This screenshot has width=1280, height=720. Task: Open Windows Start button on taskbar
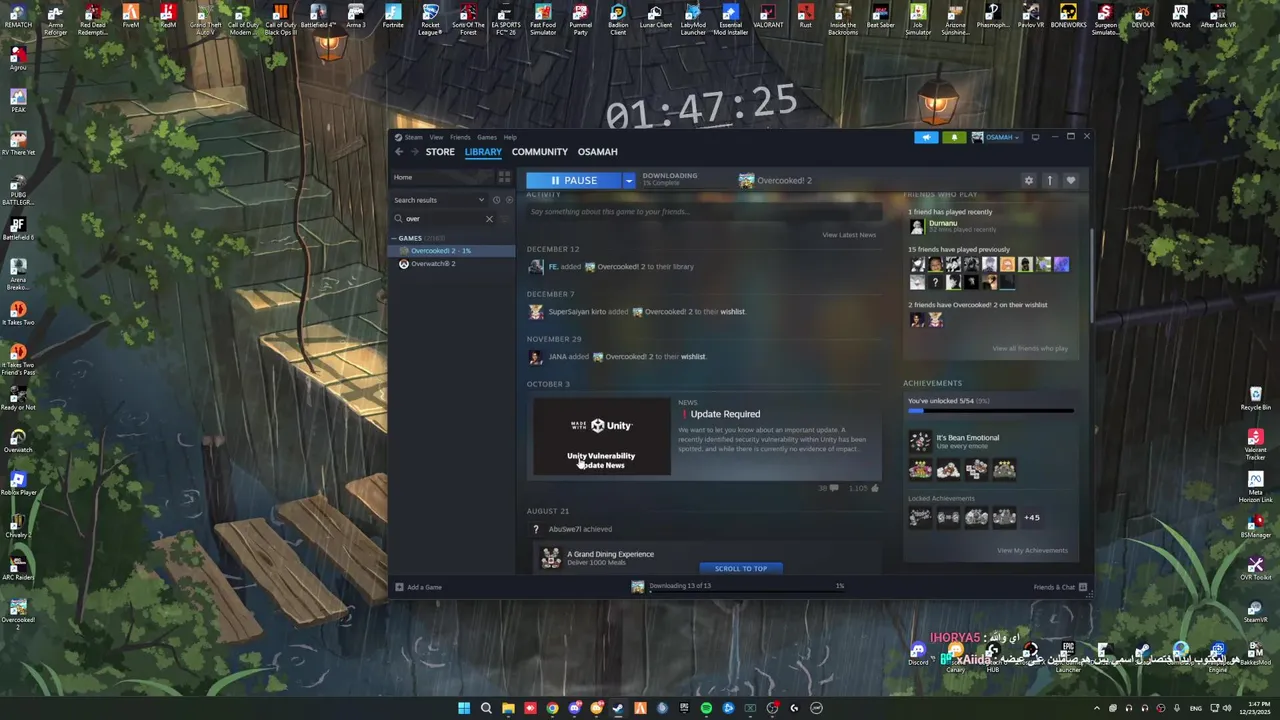coord(464,708)
